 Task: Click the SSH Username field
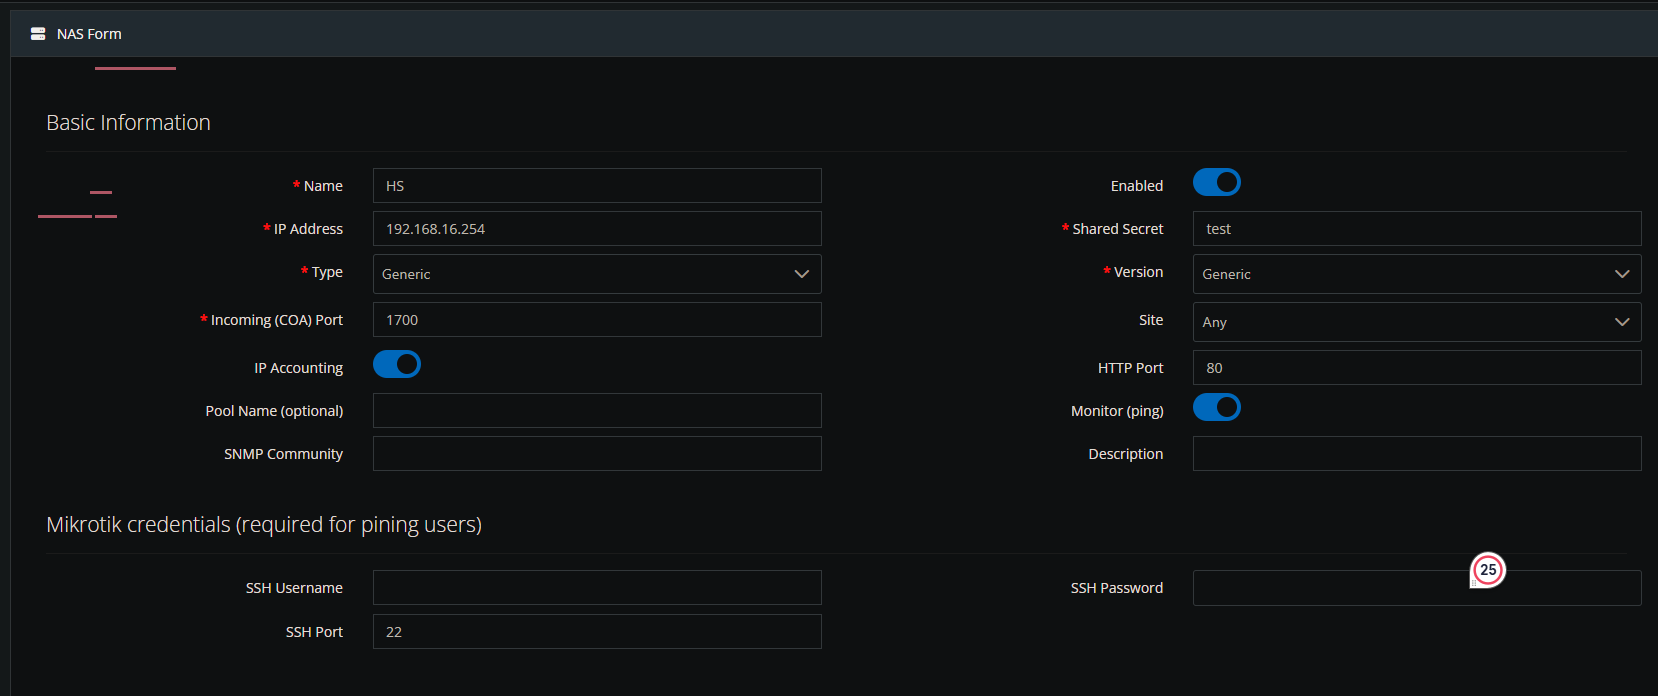[597, 588]
